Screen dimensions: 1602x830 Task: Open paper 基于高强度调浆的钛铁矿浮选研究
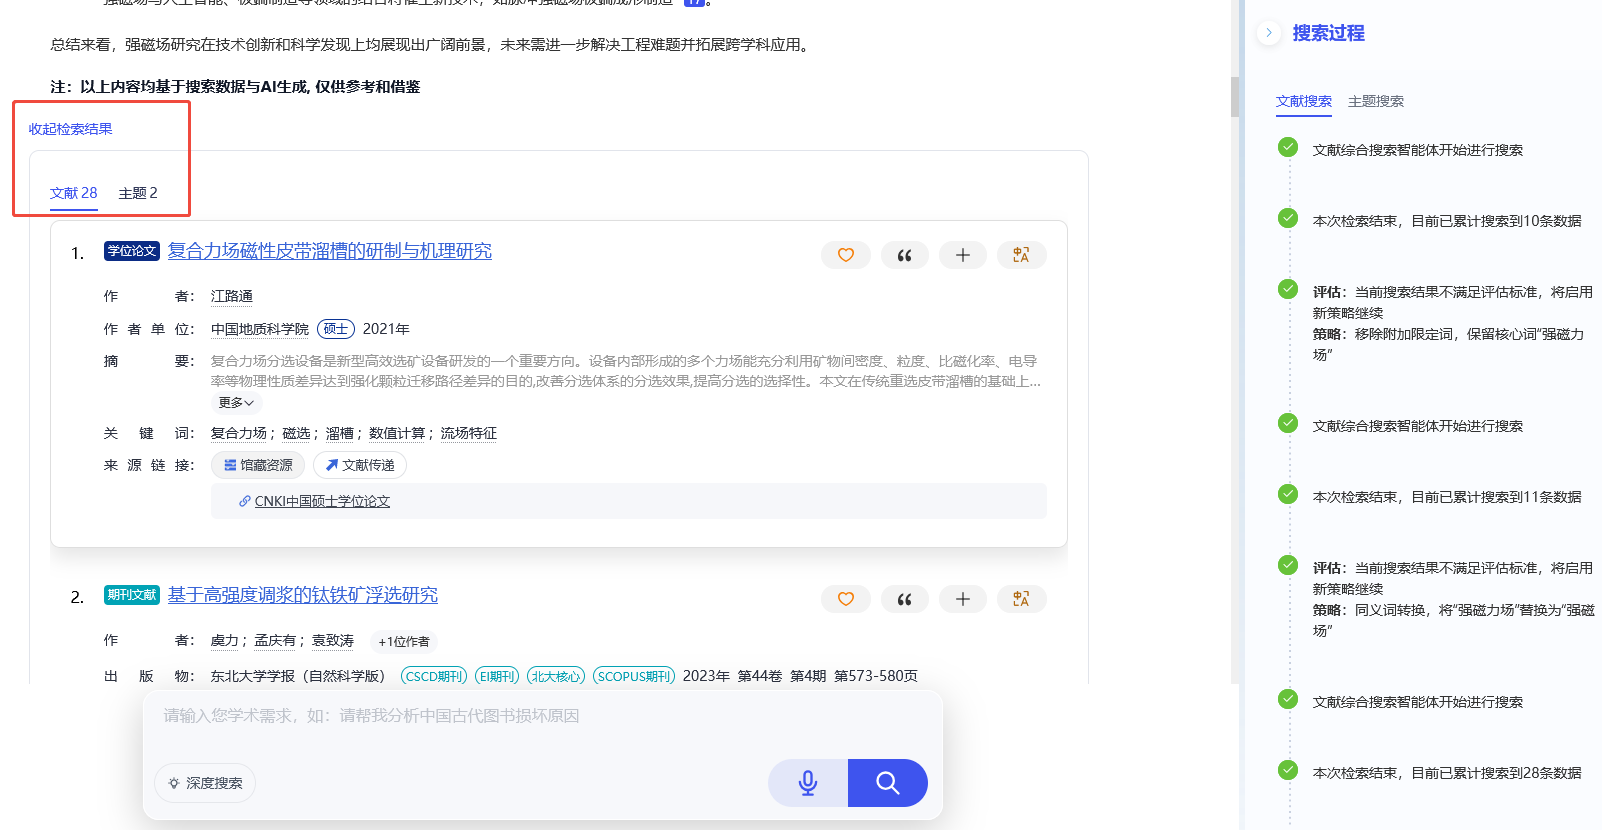(303, 595)
